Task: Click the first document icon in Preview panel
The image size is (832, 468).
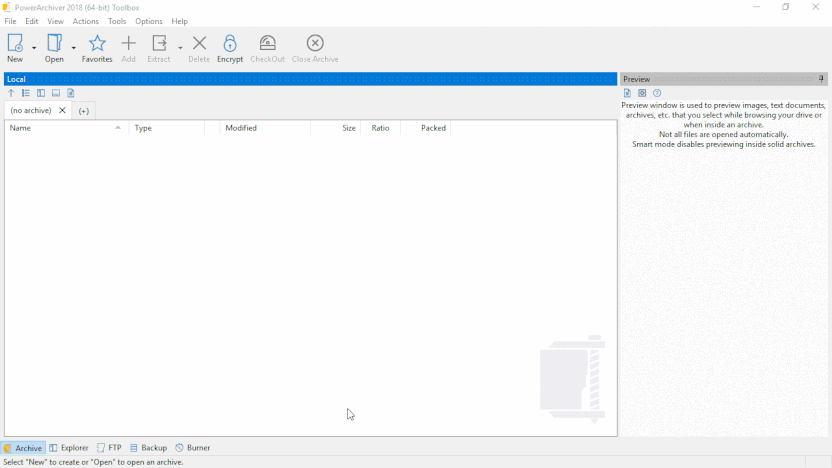Action: pyautogui.click(x=627, y=93)
